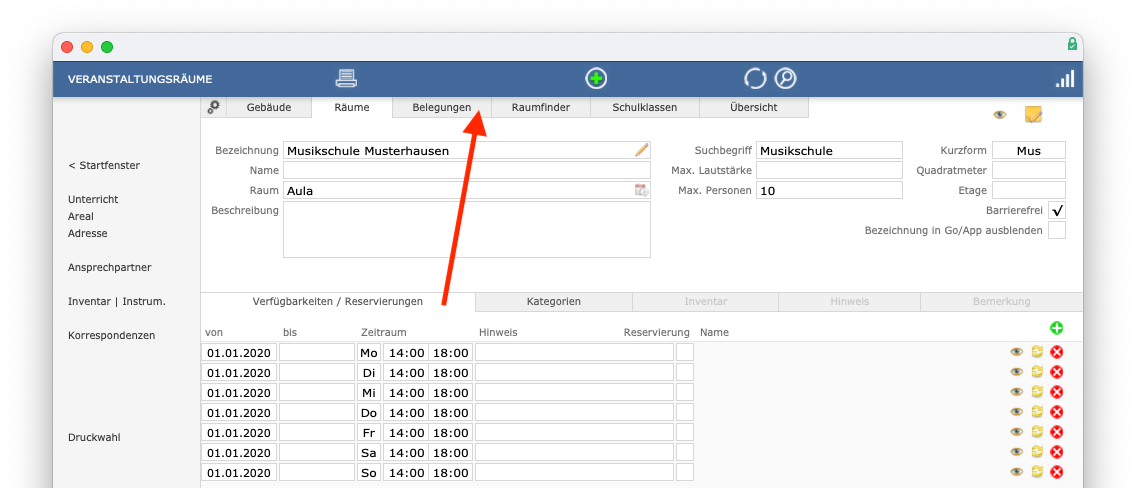Image resolution: width=1139 pixels, height=488 pixels.
Task: Click the eye icon next to note icon
Action: (1000, 115)
